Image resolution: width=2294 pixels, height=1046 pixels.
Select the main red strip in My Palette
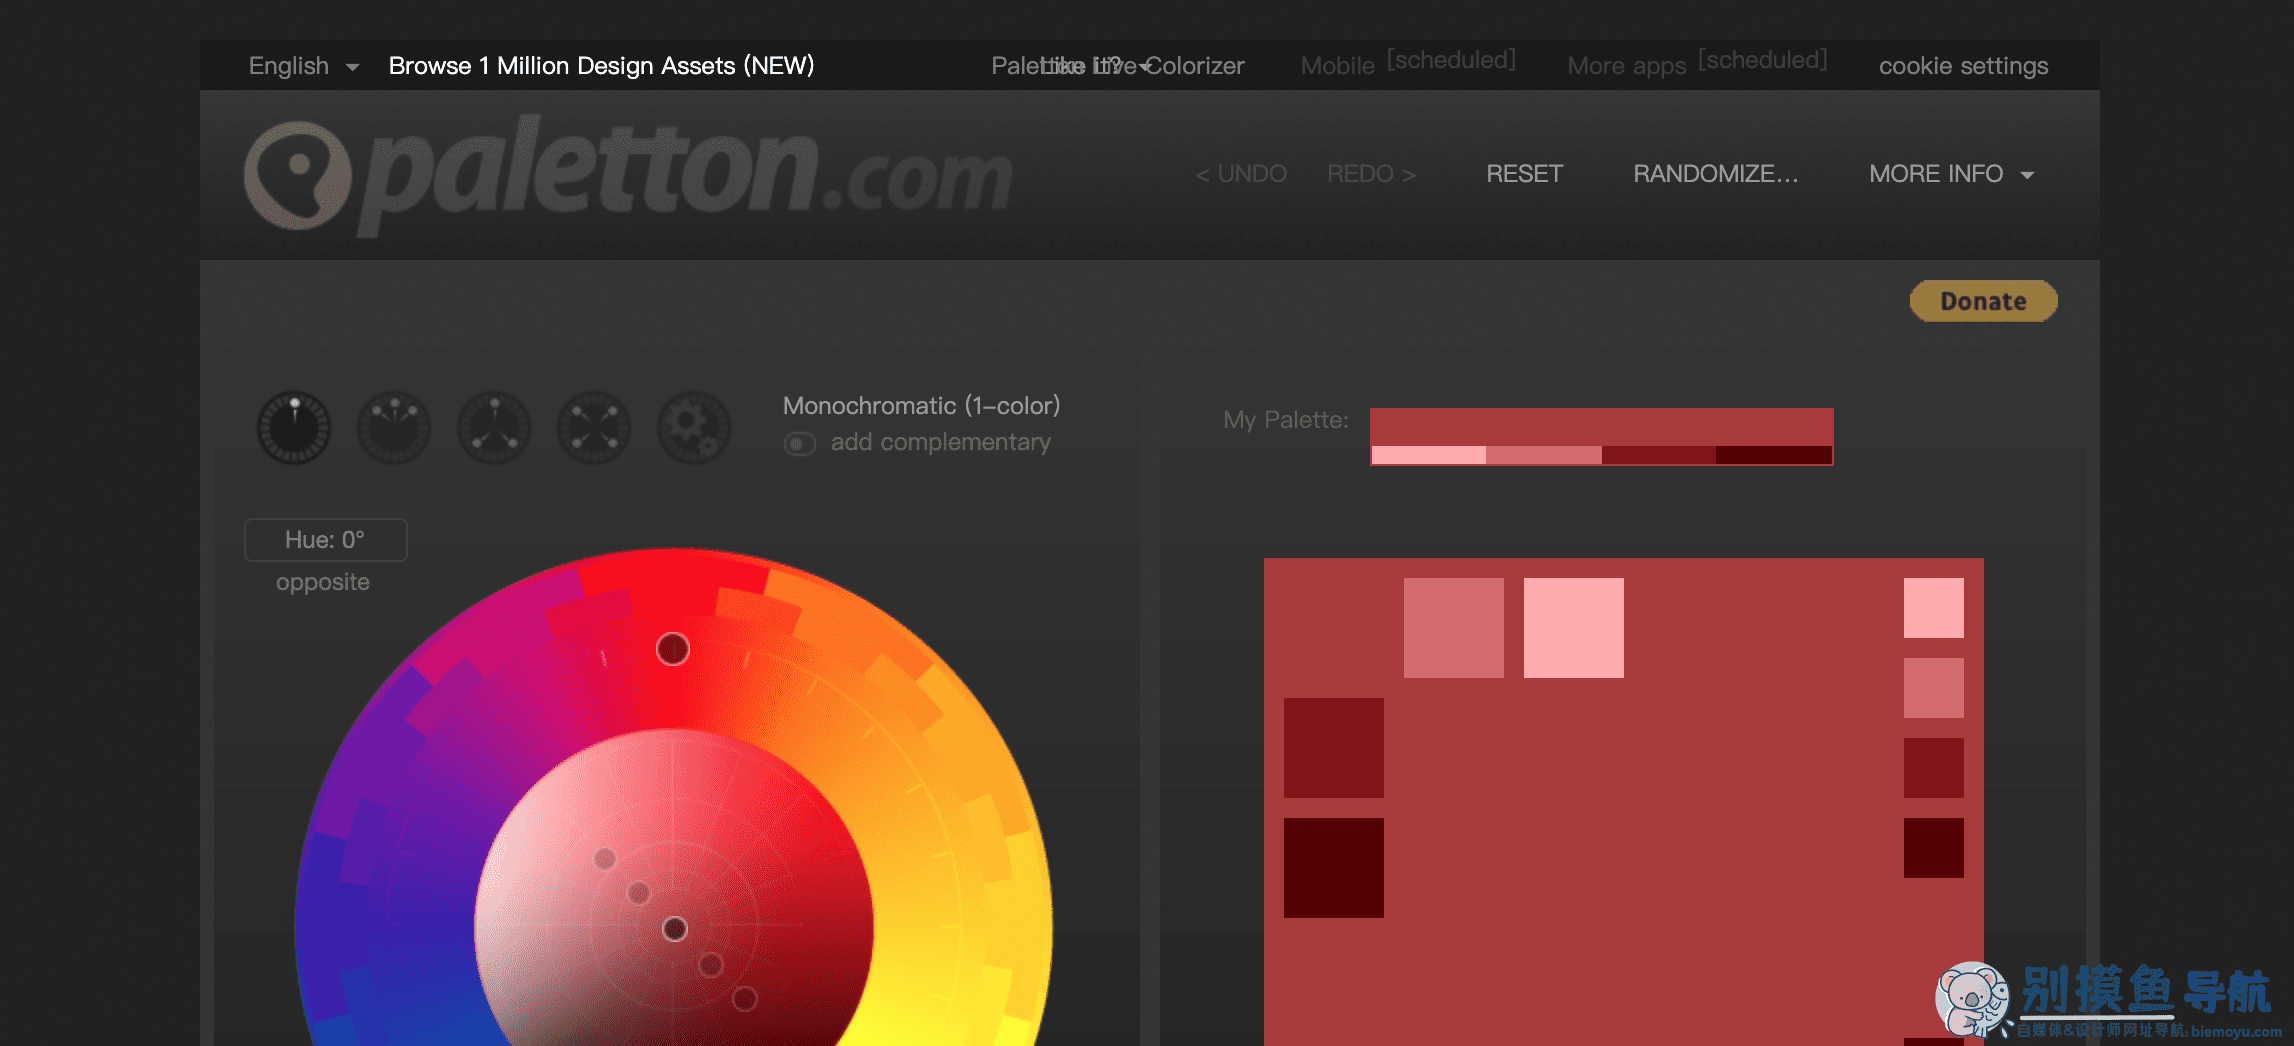pyautogui.click(x=1601, y=427)
